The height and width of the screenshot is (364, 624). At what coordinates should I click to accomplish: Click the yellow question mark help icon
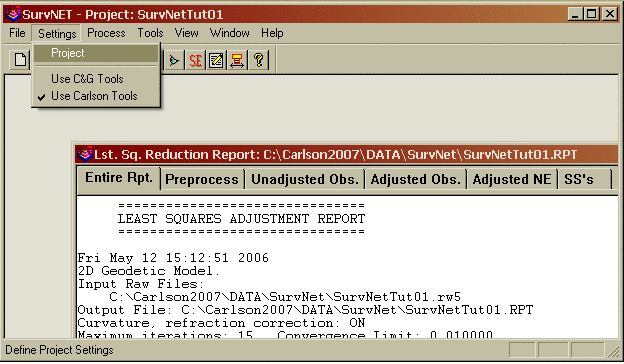258,60
